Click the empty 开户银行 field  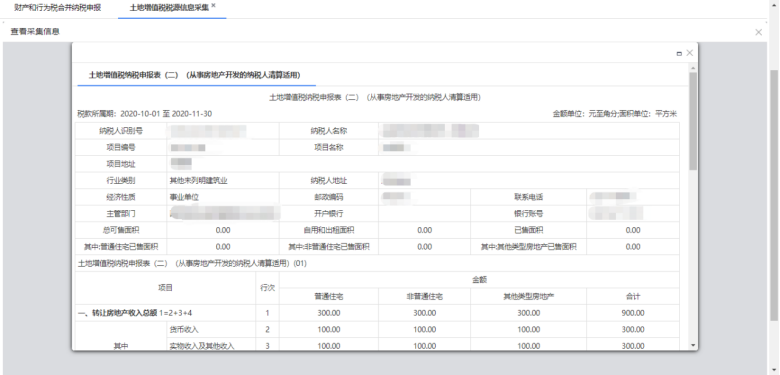pyautogui.click(x=424, y=214)
